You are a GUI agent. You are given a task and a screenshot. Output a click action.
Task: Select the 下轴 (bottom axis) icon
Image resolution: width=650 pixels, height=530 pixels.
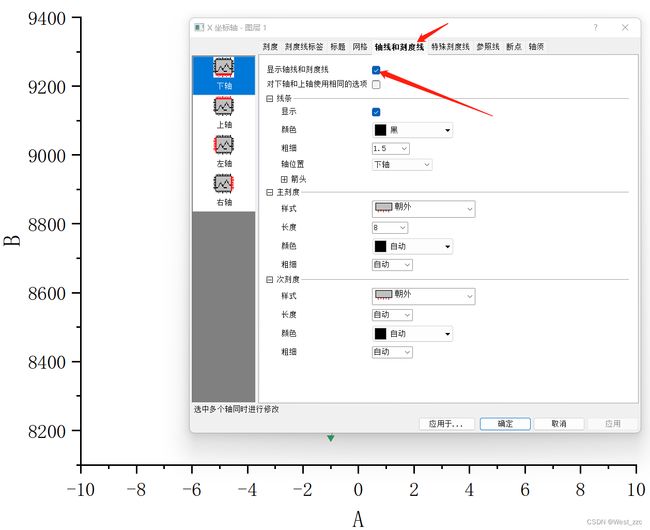click(224, 72)
